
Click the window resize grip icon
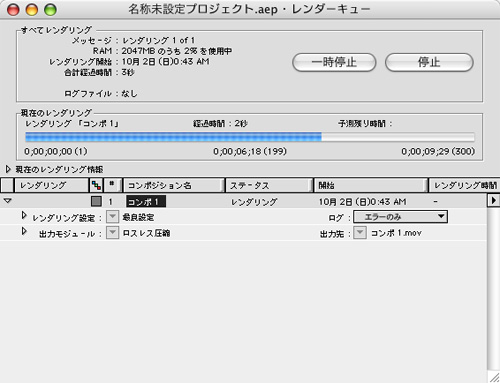[494, 377]
